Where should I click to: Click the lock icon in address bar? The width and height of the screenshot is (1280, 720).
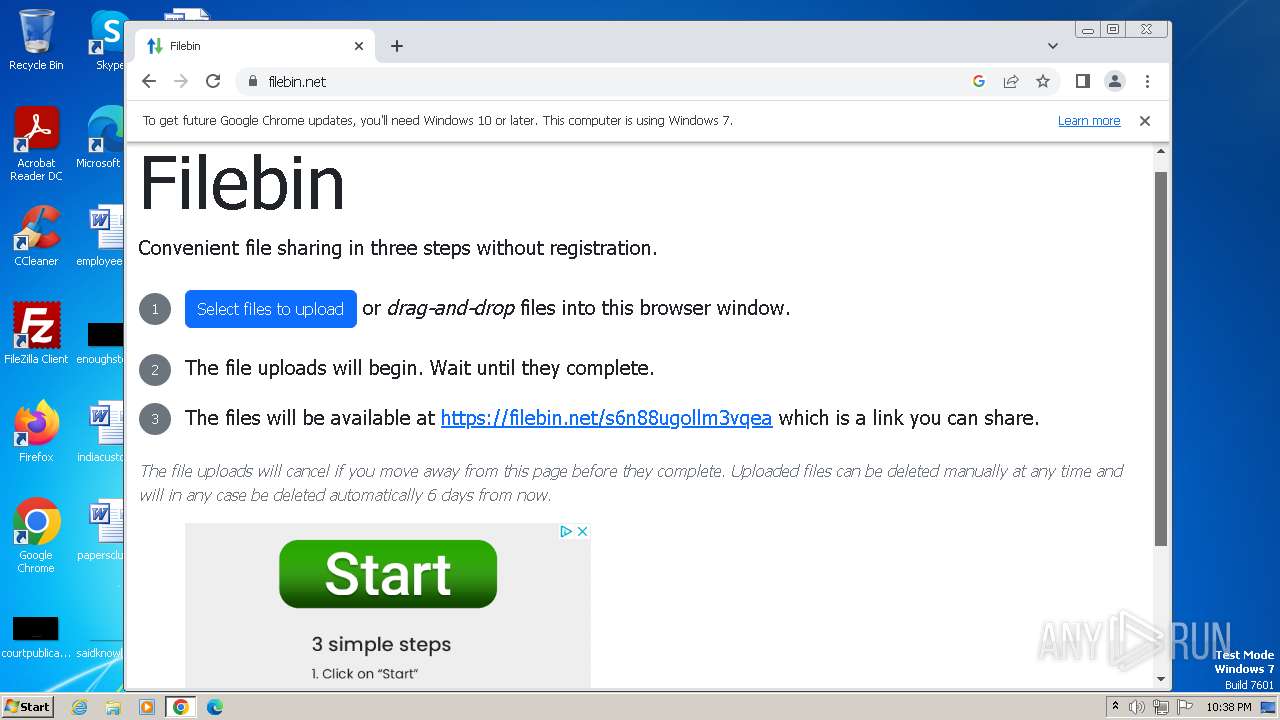click(253, 82)
